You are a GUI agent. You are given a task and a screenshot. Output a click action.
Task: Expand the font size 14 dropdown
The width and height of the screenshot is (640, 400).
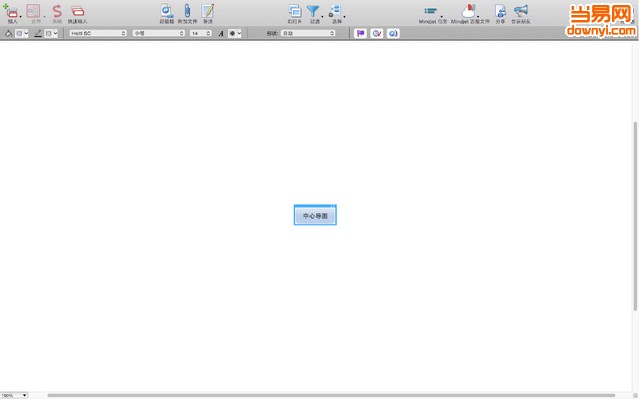(200, 33)
